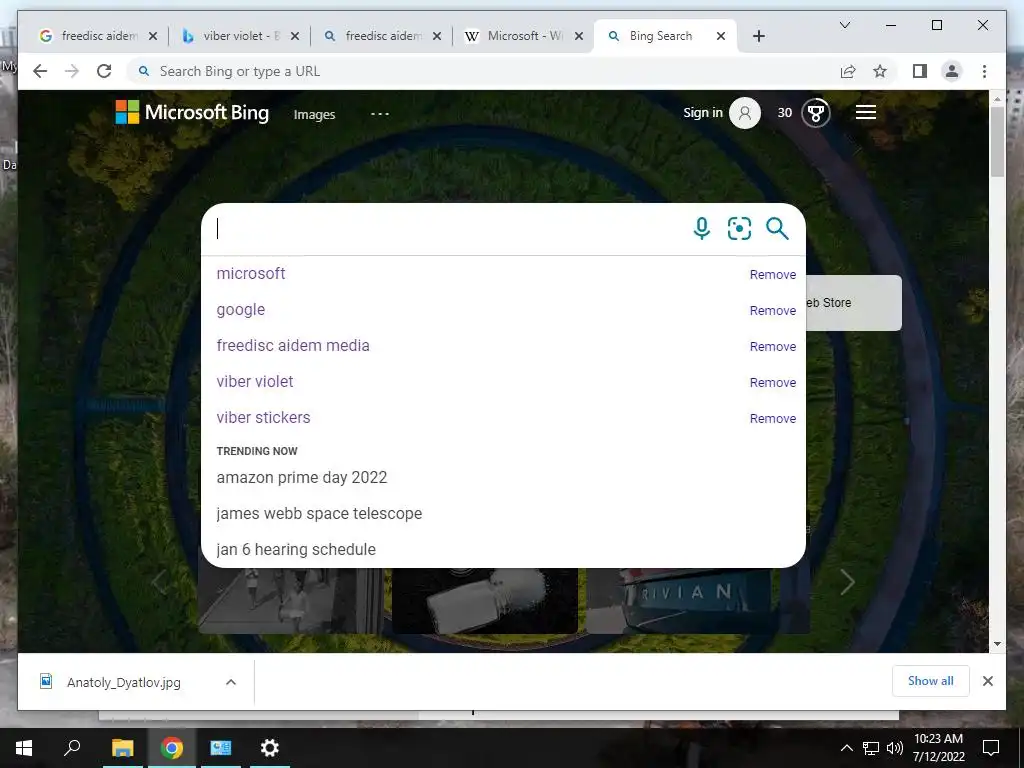Viewport: 1024px width, 768px height.
Task: Advance the news carousel with right arrow
Action: pos(848,582)
